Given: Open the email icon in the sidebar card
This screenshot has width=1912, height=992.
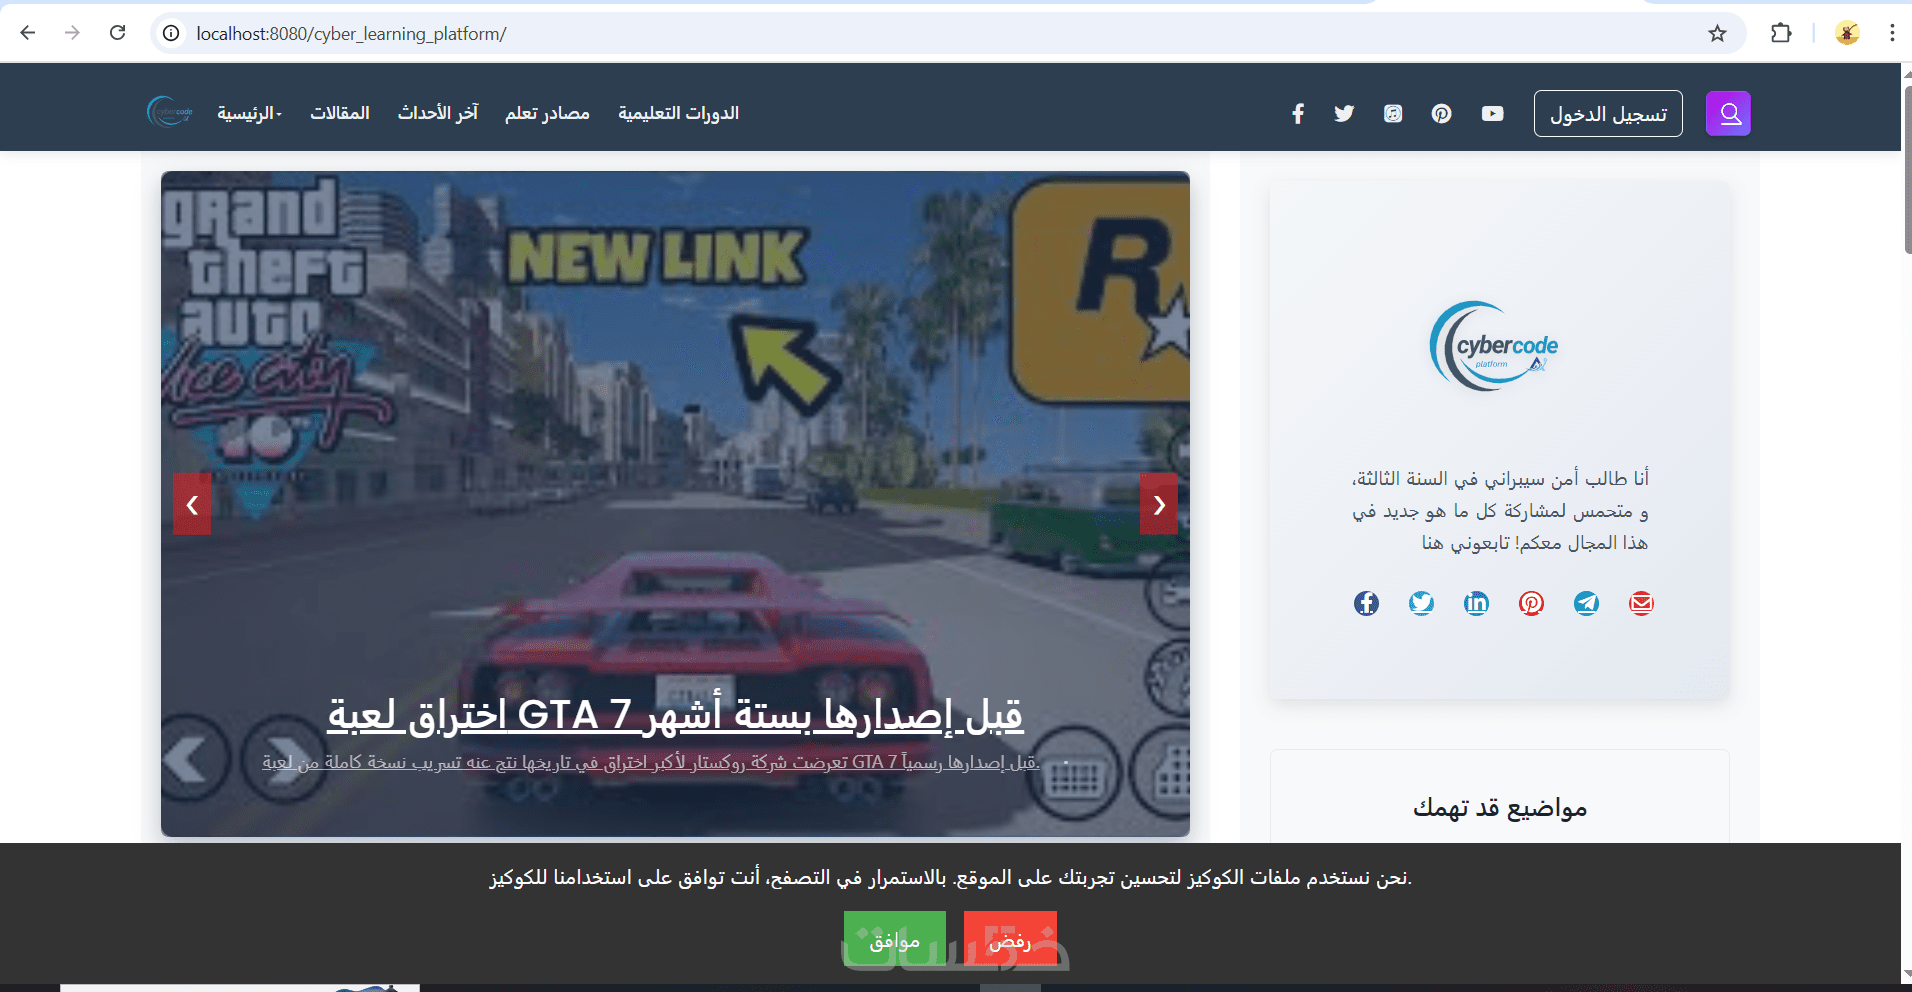Looking at the screenshot, I should [1641, 603].
